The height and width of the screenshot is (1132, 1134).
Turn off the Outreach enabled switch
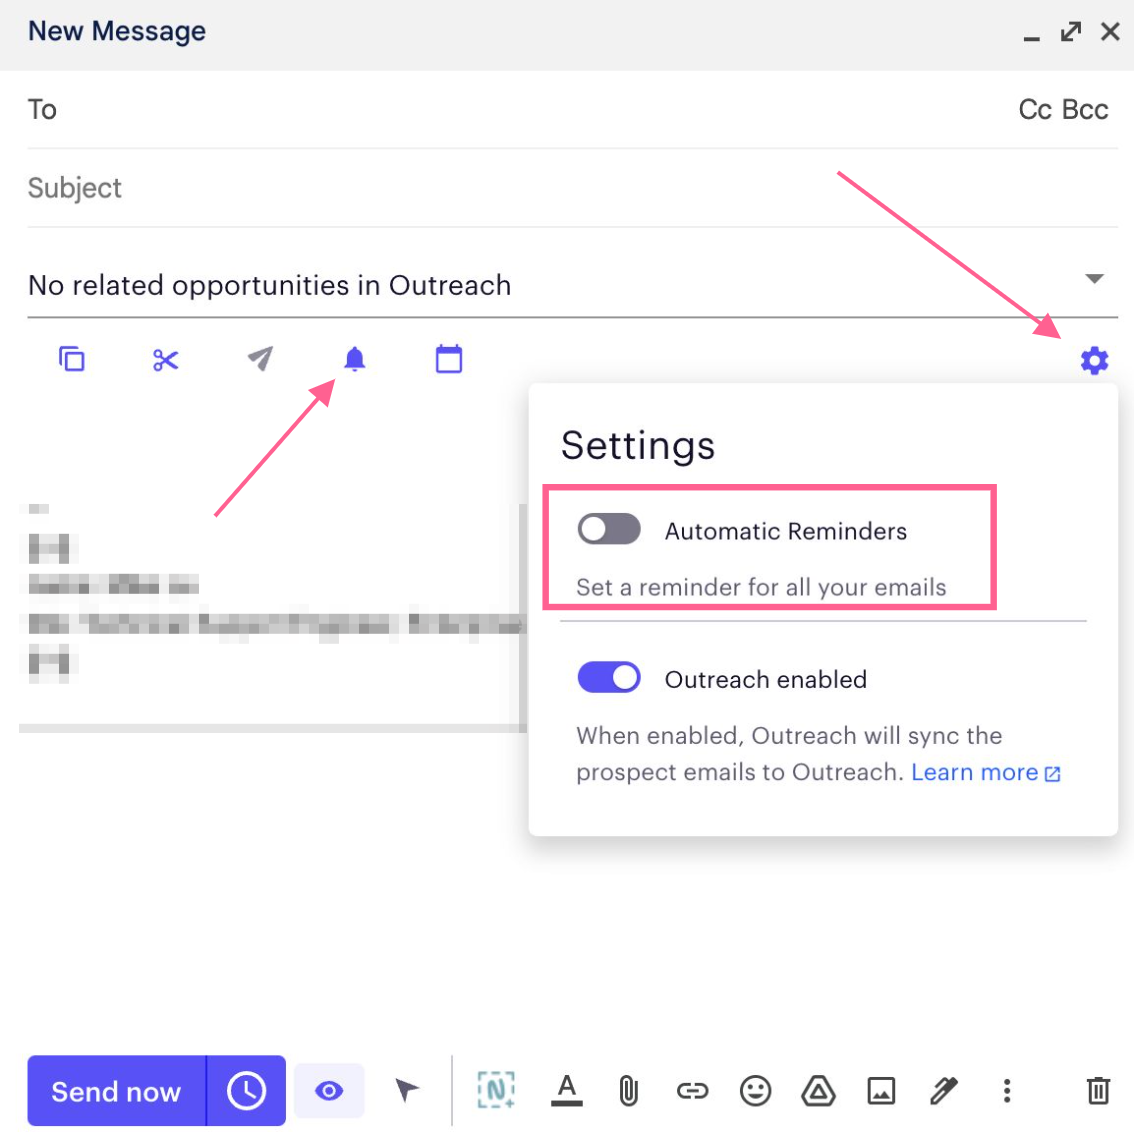[609, 678]
